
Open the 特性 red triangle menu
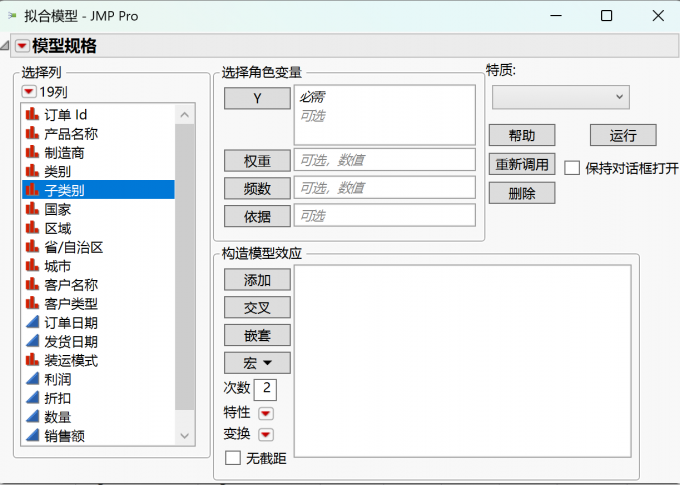coord(266,413)
